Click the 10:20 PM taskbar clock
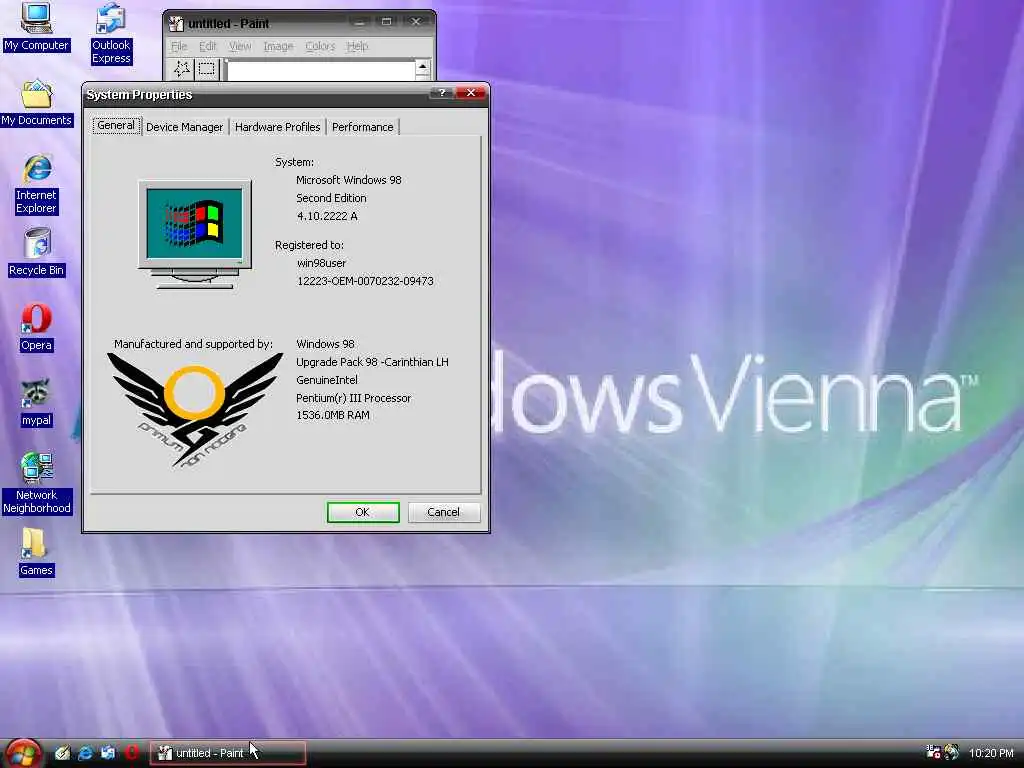1024x768 pixels. coord(991,753)
